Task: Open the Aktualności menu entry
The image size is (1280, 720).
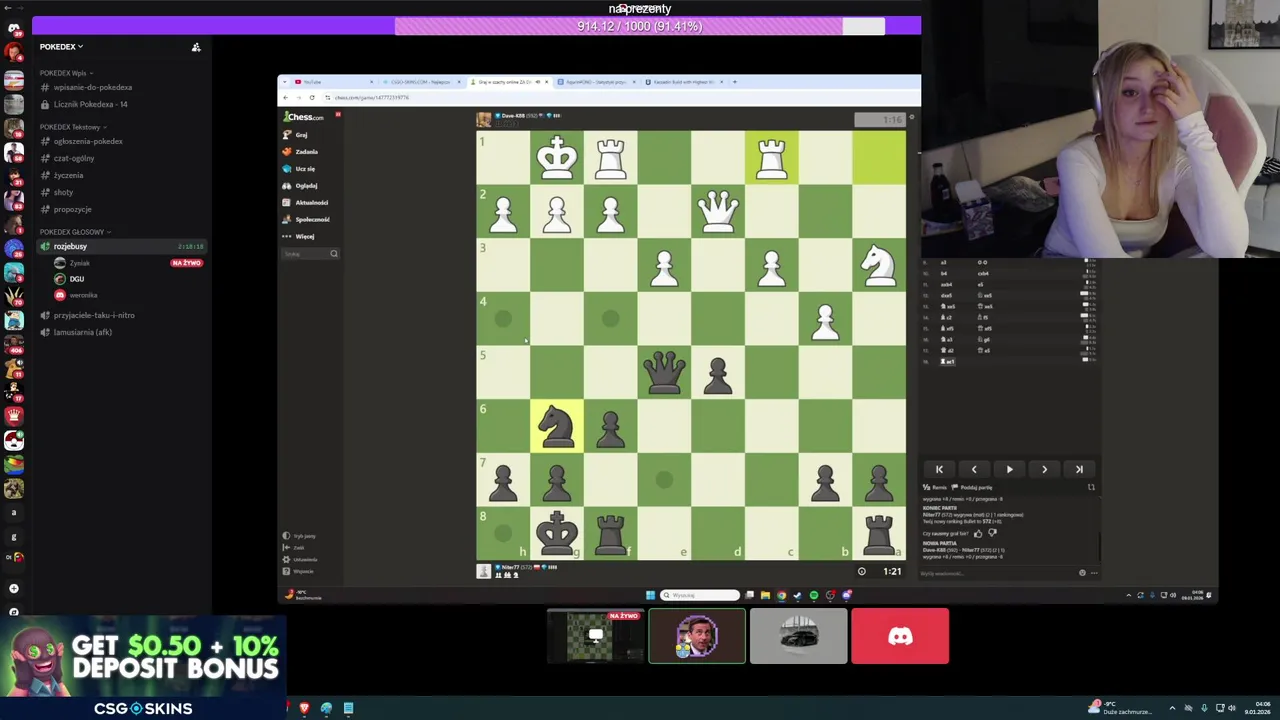Action: coord(305,202)
